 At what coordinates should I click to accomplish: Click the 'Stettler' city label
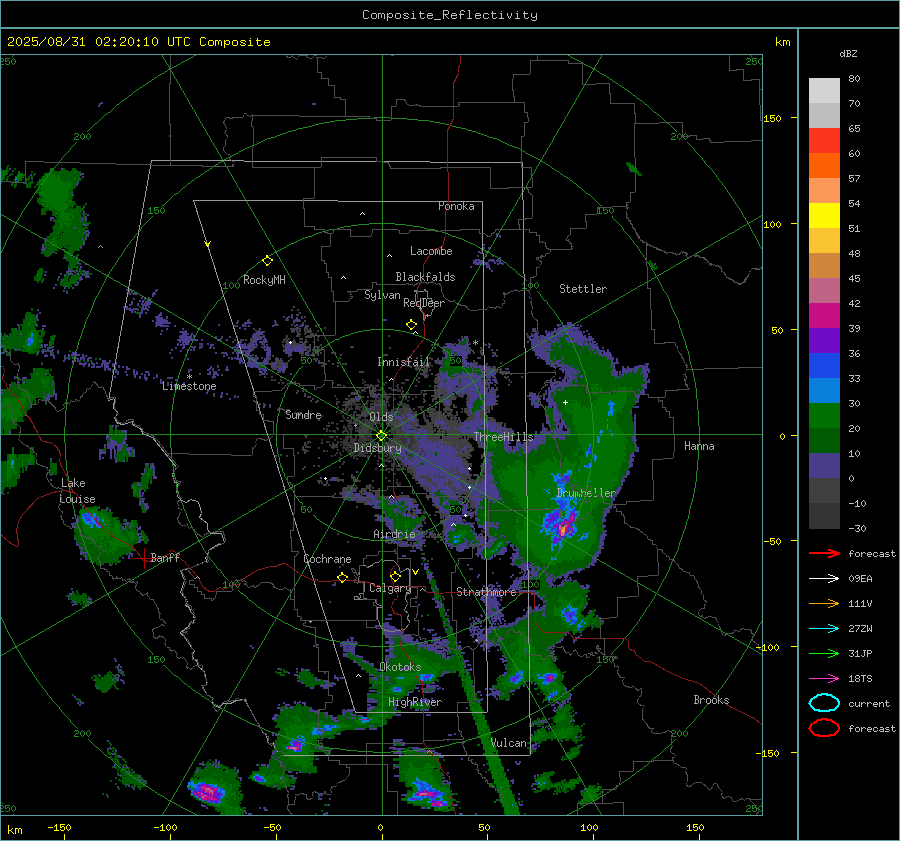583,289
